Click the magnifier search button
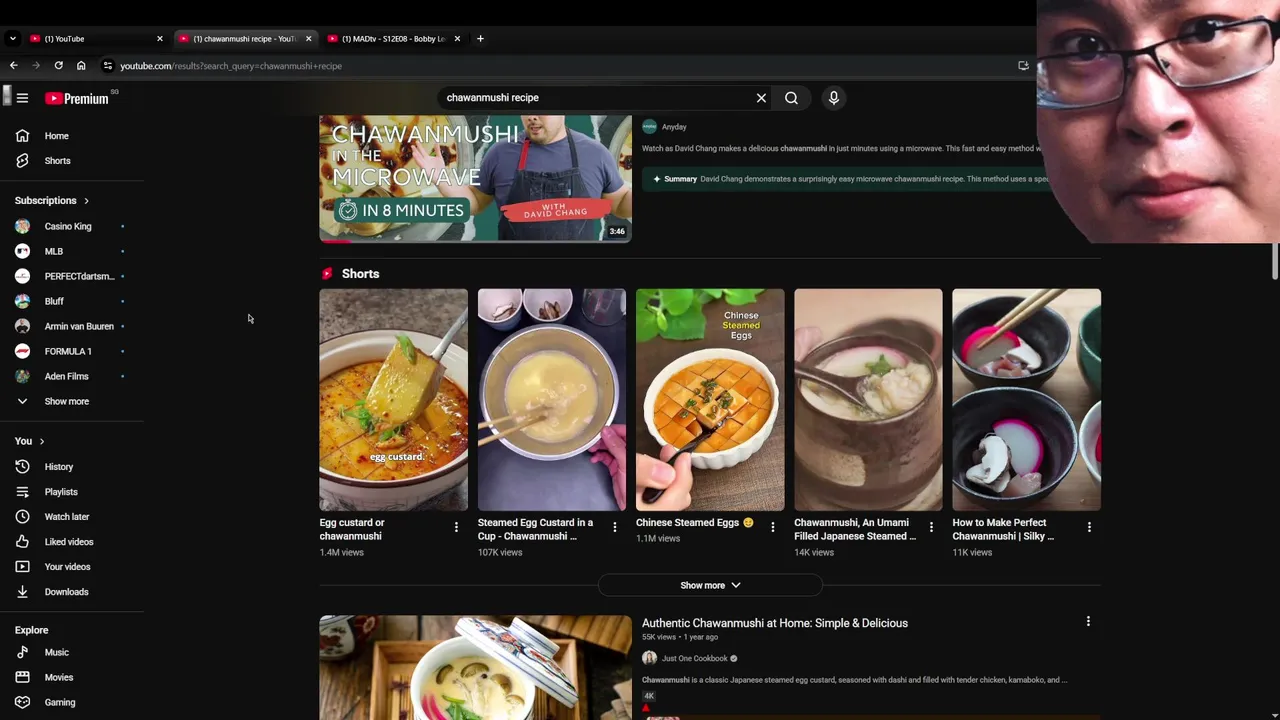Viewport: 1280px width, 720px height. coord(791,98)
